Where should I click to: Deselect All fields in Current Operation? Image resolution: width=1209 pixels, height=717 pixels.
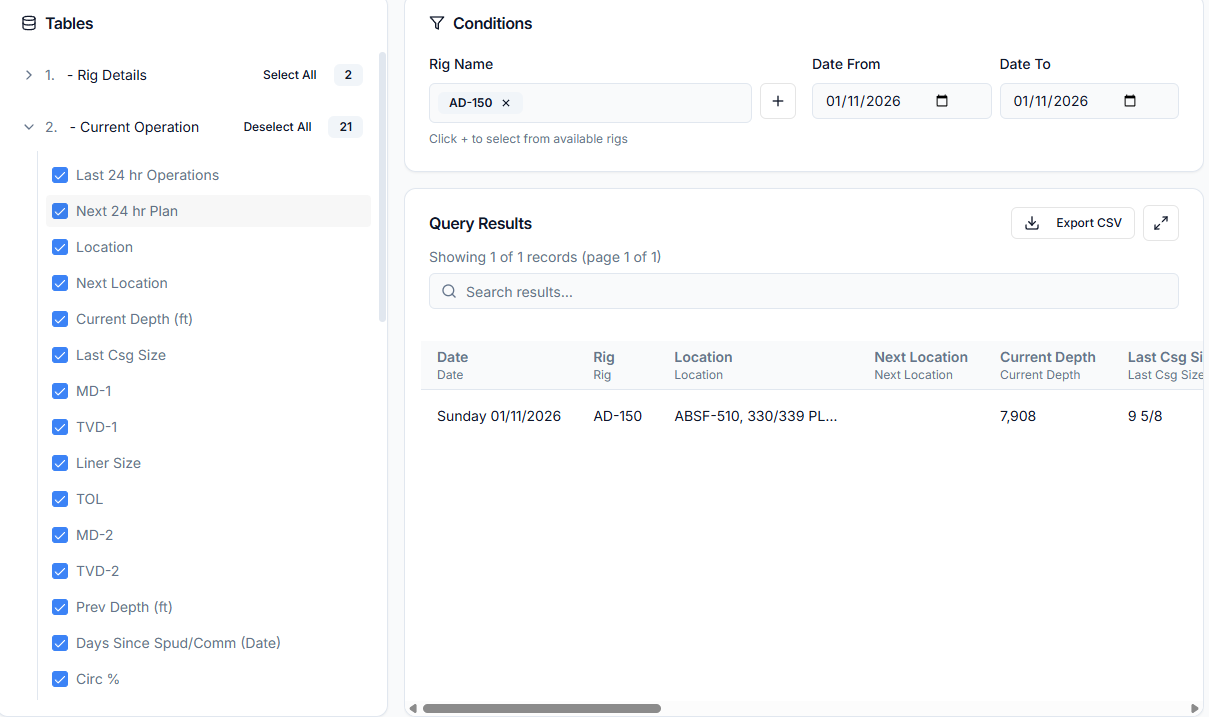tap(277, 127)
